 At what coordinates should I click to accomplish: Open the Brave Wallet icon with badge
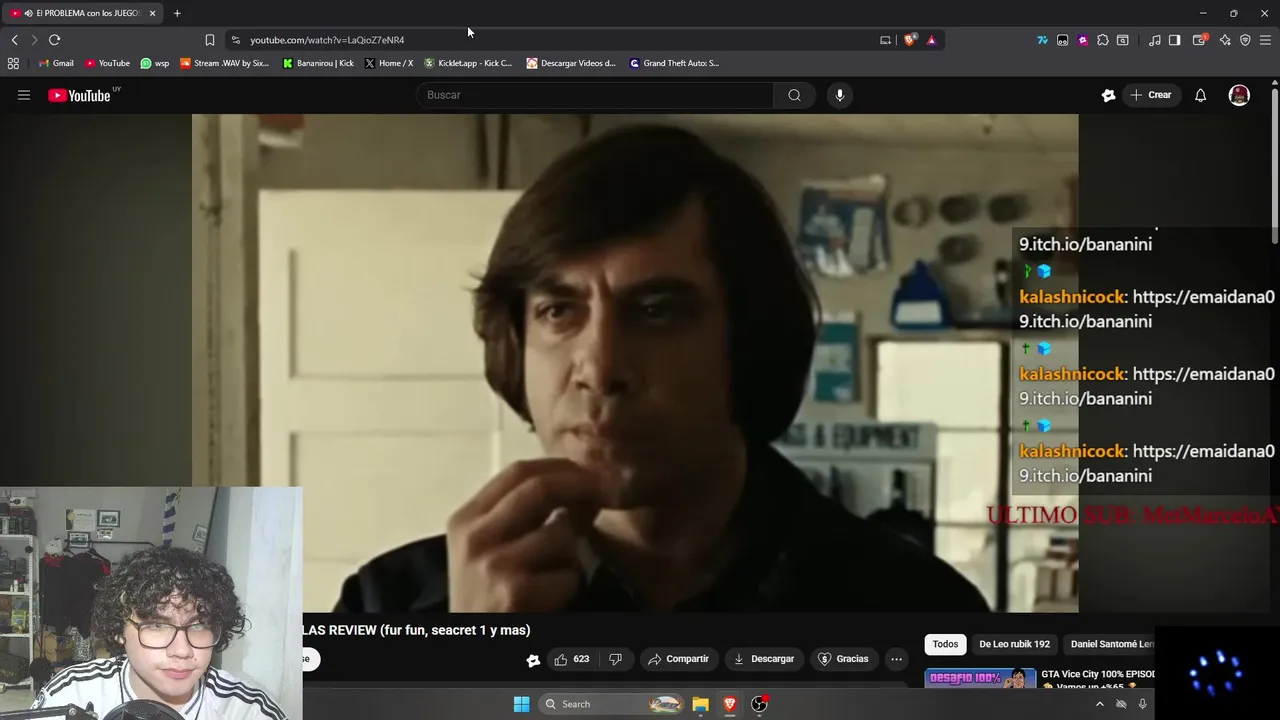point(1199,40)
